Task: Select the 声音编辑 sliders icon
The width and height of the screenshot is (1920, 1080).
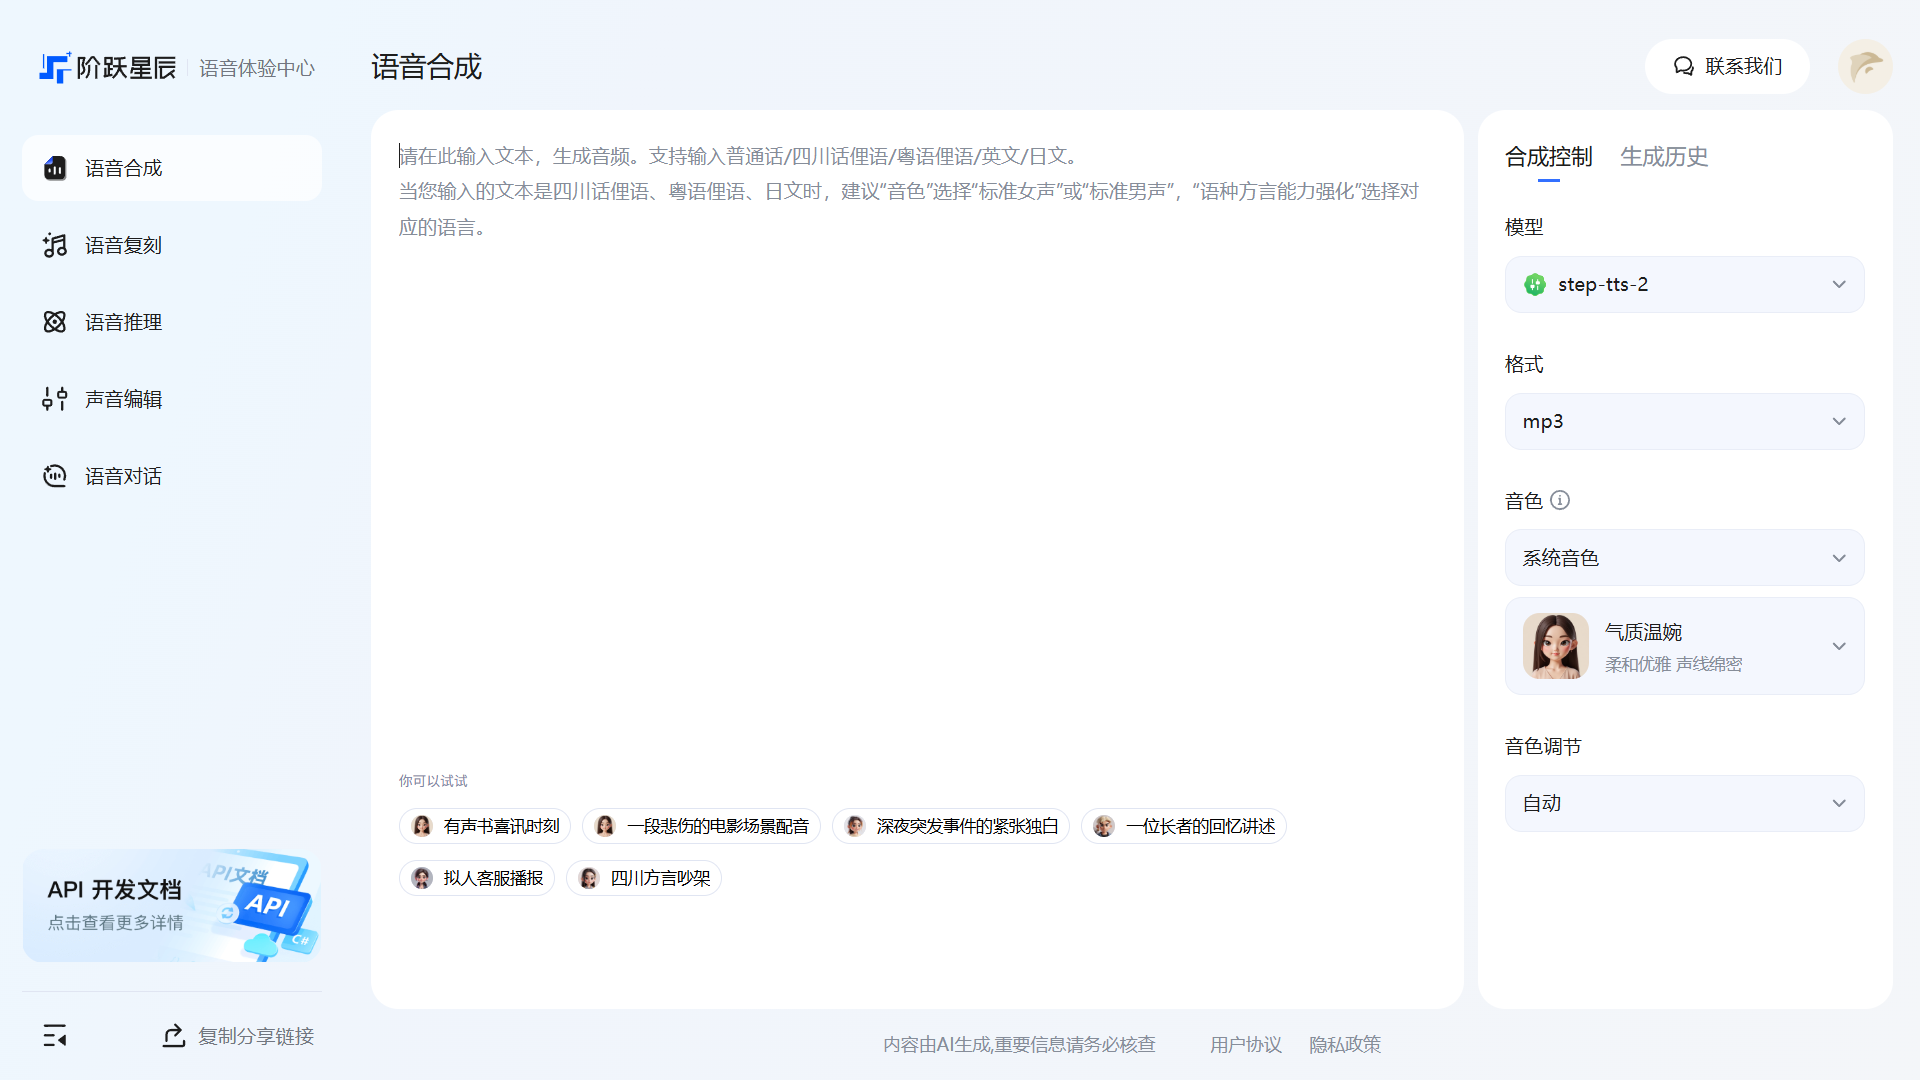Action: pos(55,399)
